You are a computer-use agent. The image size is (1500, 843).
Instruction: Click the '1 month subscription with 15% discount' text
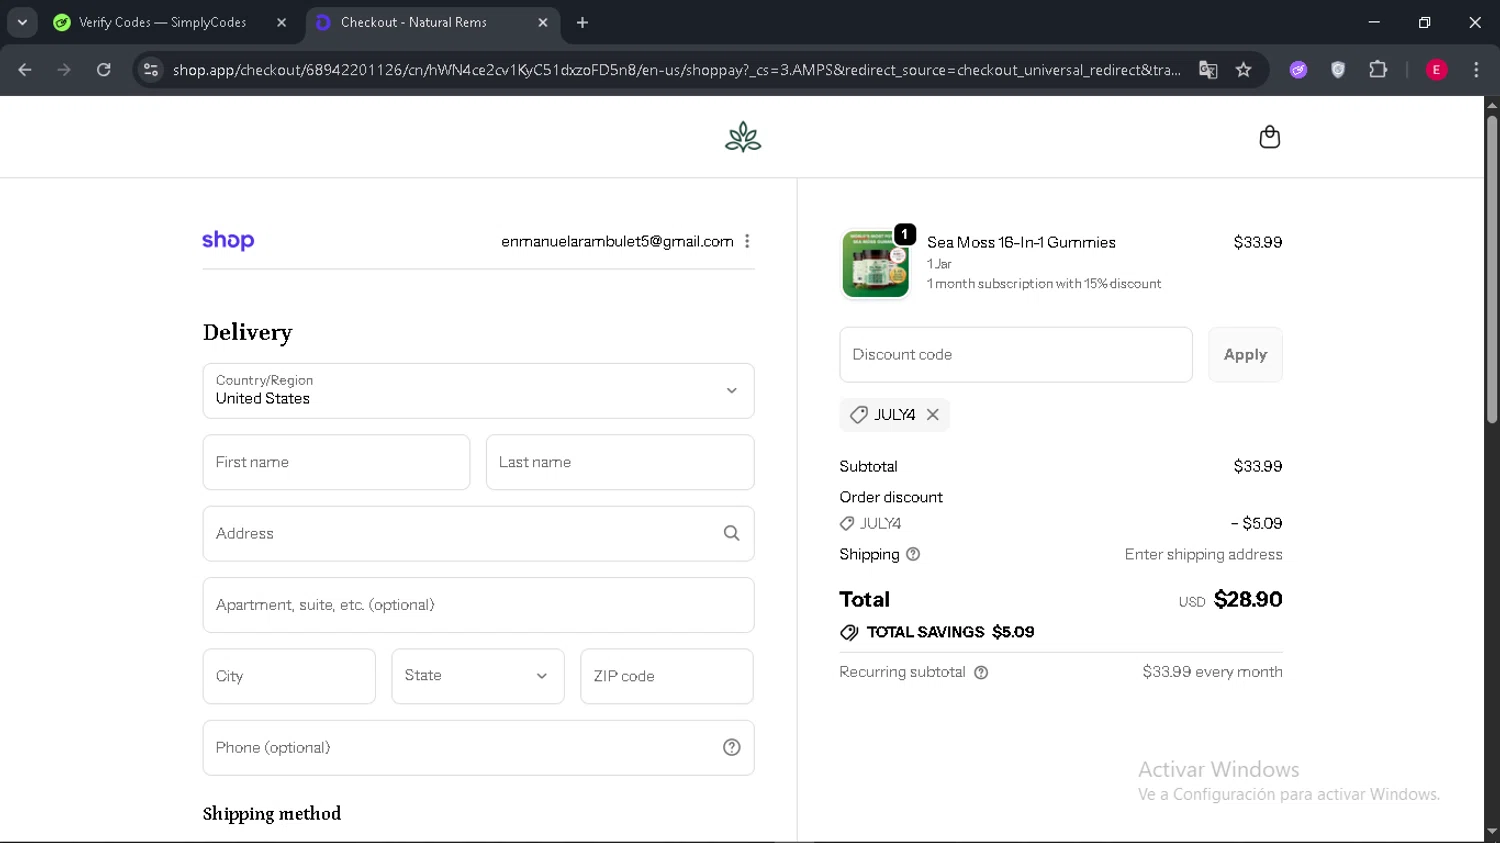point(1044,284)
